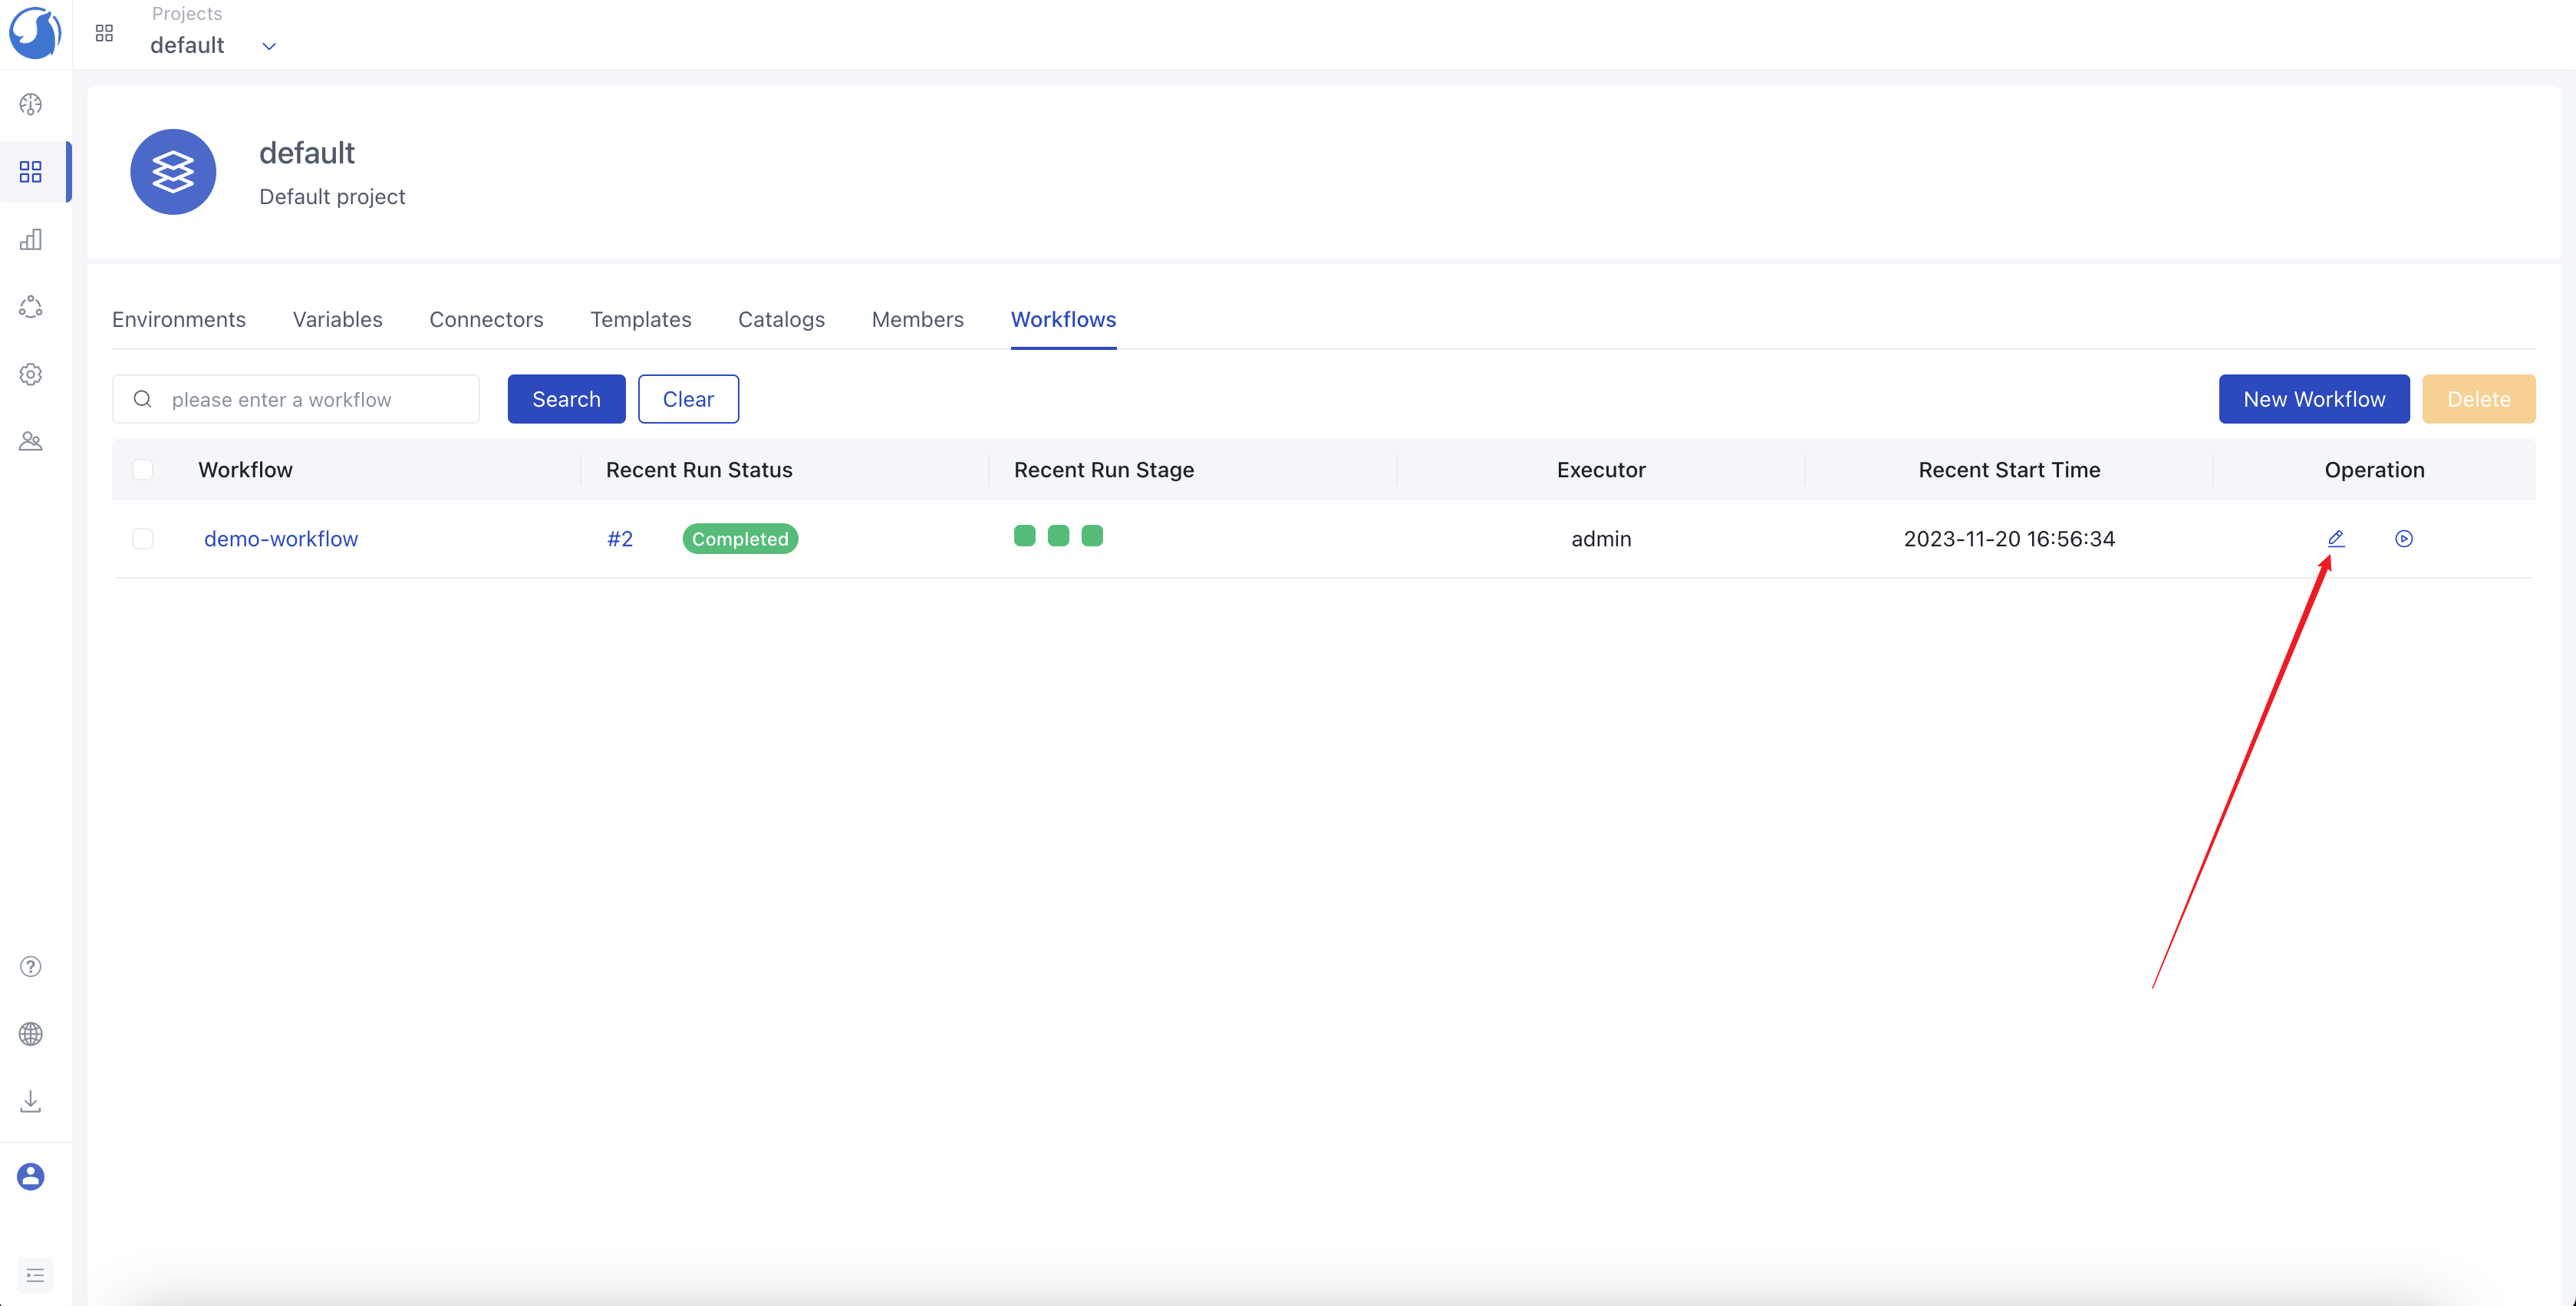Image resolution: width=2576 pixels, height=1306 pixels.
Task: Click the Recent Run Stage column header
Action: coord(1104,470)
